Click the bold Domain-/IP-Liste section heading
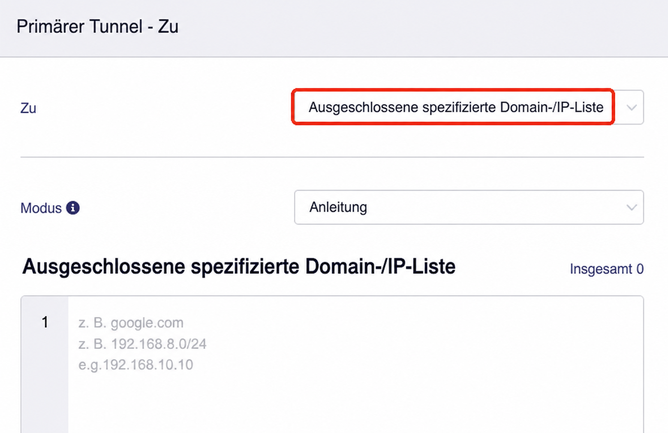This screenshot has height=433, width=668. [x=239, y=267]
